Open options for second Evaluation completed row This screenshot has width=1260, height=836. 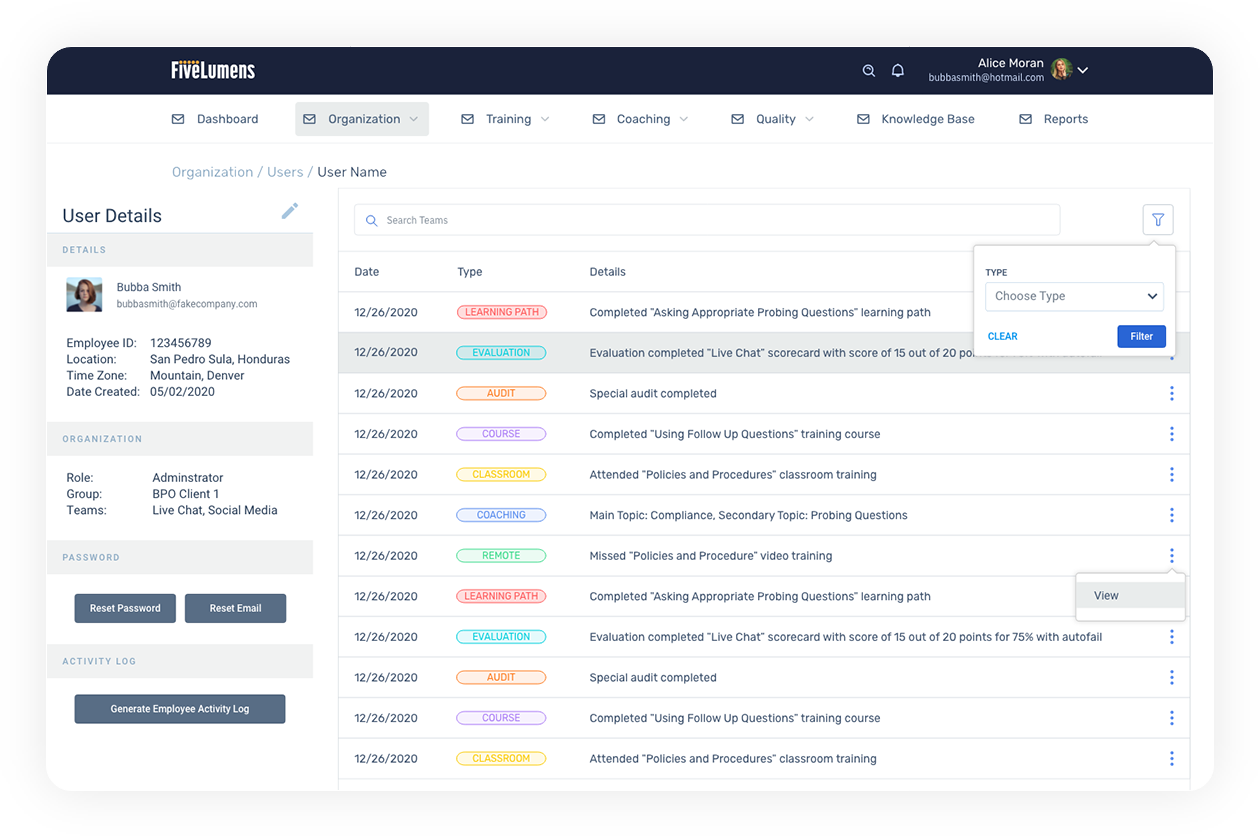pyautogui.click(x=1171, y=637)
